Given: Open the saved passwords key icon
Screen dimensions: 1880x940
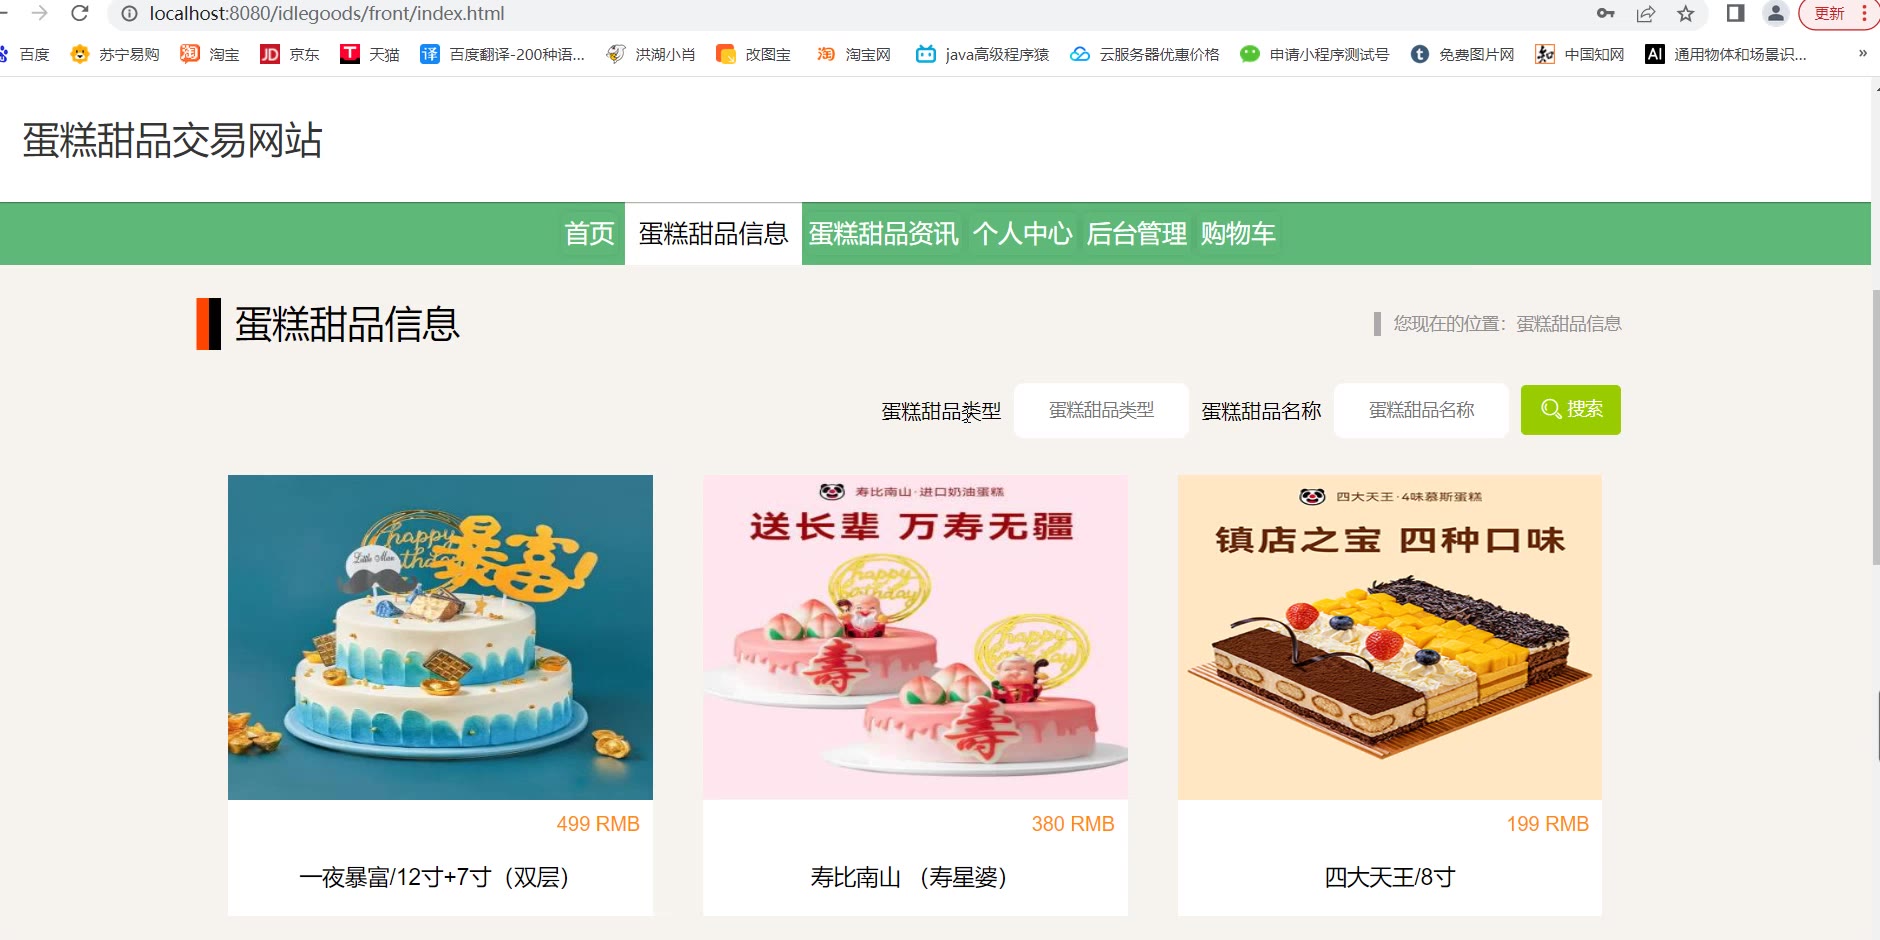Looking at the screenshot, I should (1606, 13).
